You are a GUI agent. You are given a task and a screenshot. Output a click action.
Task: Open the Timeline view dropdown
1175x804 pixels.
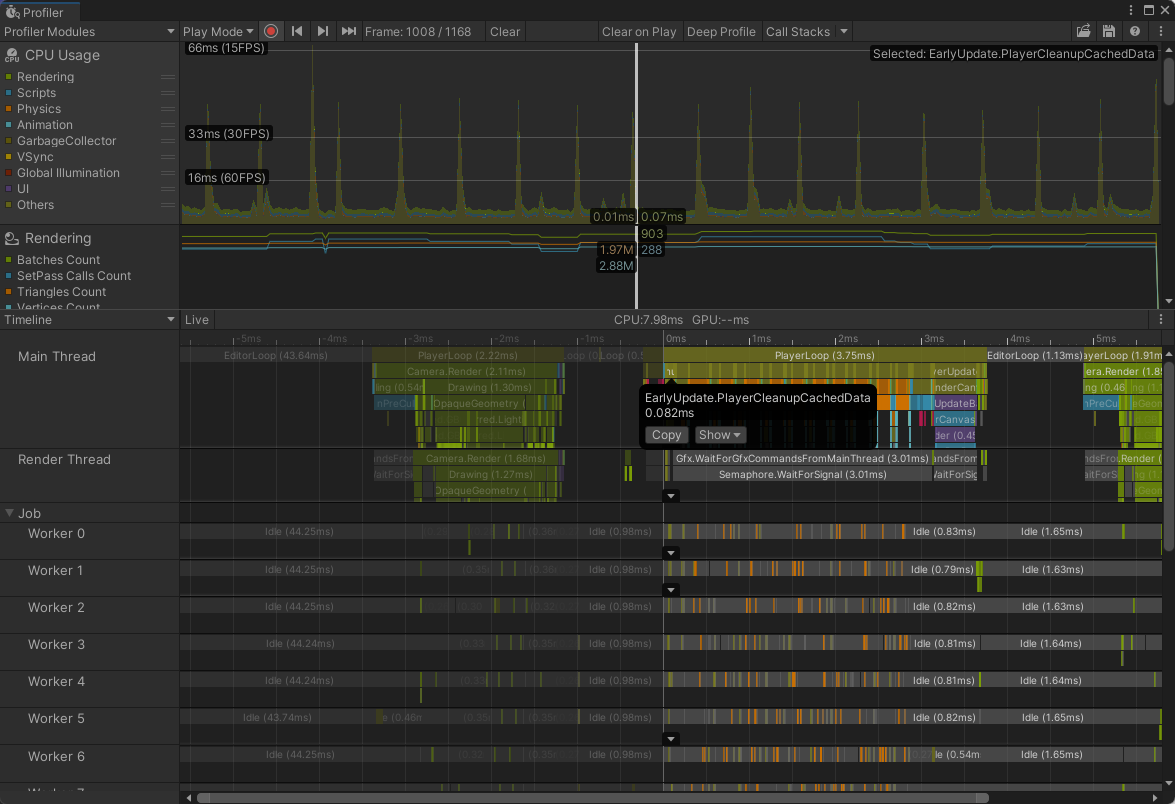[89, 320]
